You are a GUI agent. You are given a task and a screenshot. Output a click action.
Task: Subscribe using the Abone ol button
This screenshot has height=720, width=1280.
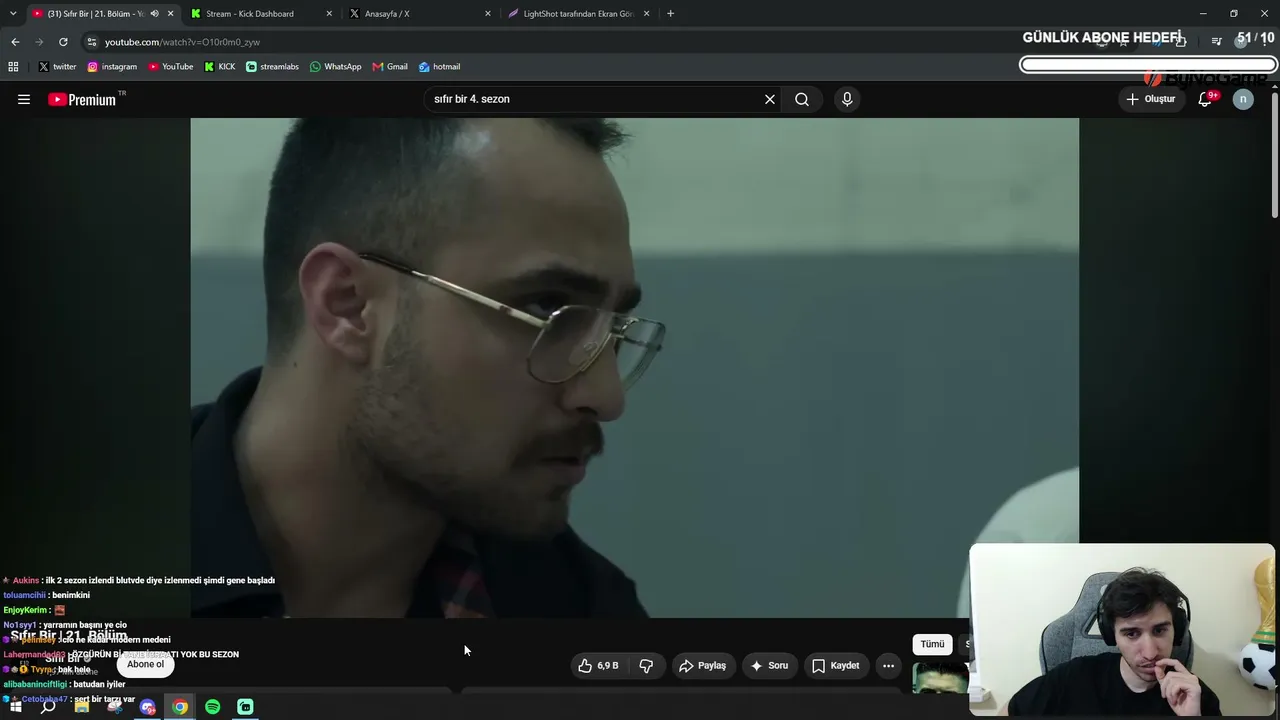[x=145, y=664]
